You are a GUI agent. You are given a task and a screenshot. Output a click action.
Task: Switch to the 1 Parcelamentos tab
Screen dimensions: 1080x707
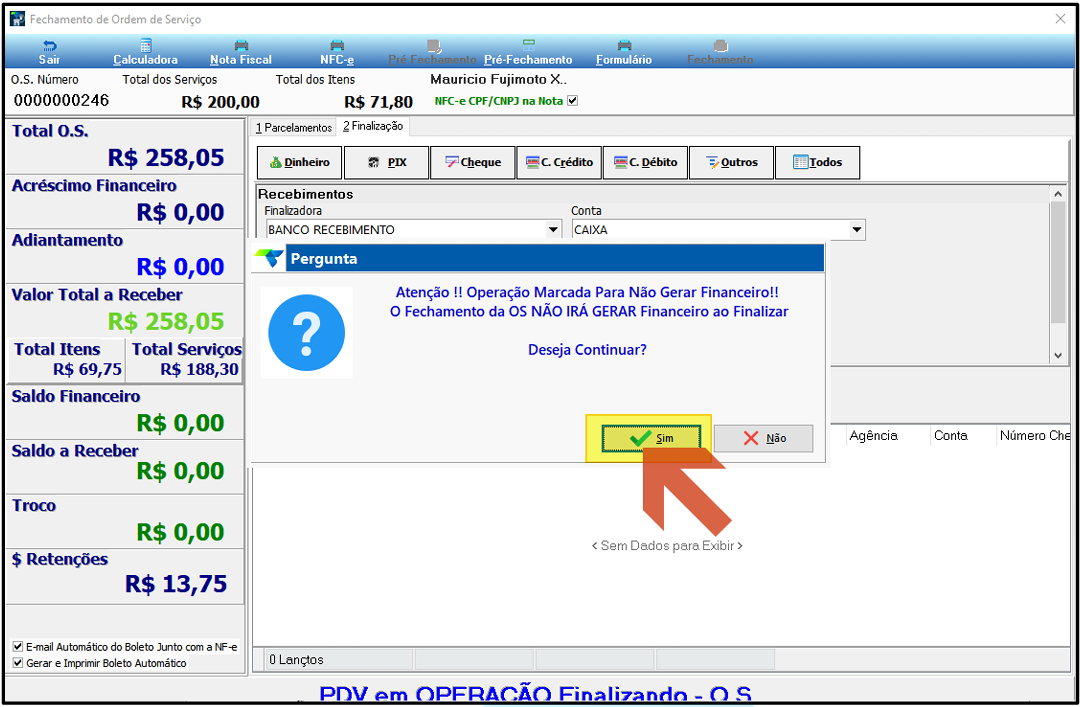pyautogui.click(x=294, y=127)
